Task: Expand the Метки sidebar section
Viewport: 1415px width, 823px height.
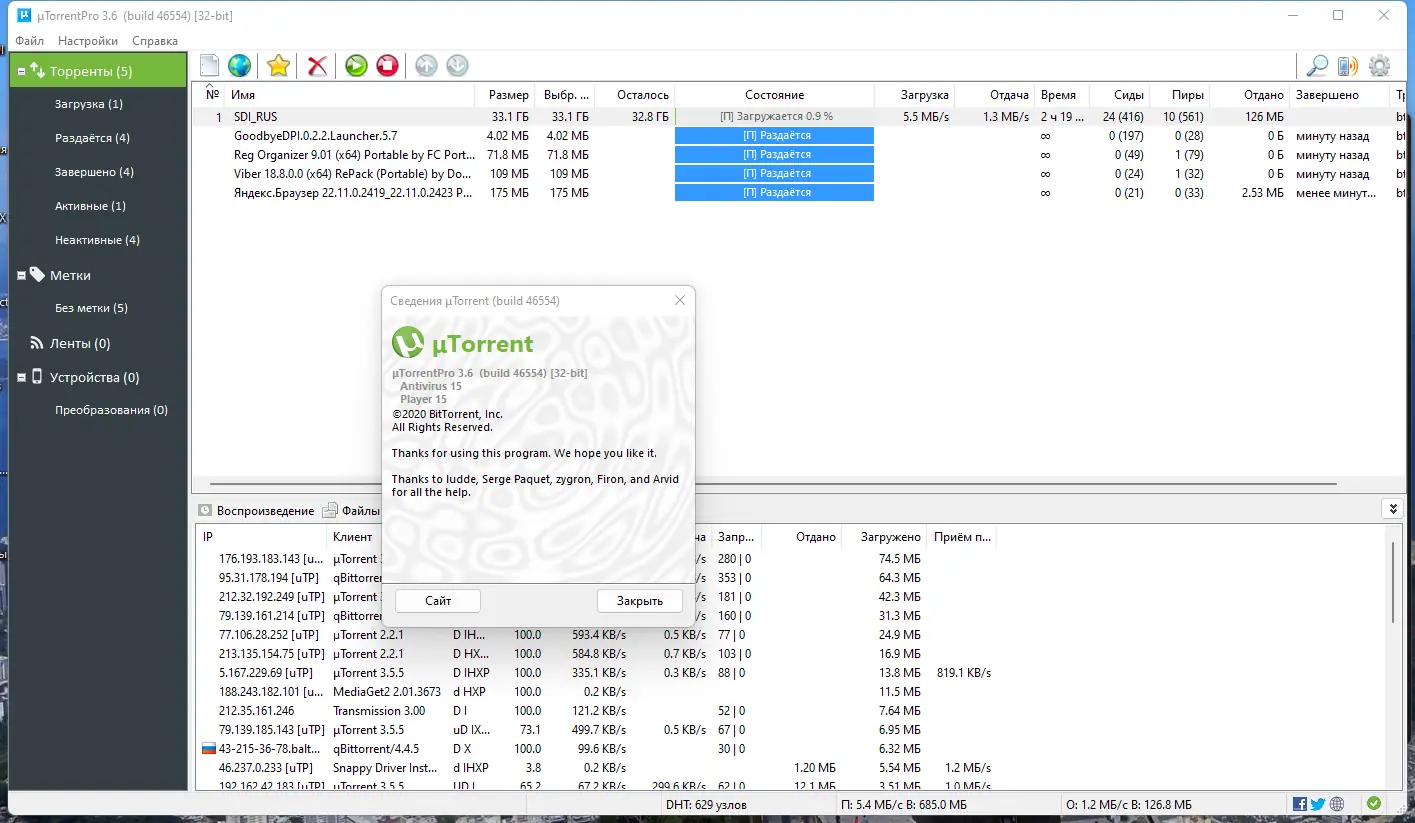Action: [21, 275]
